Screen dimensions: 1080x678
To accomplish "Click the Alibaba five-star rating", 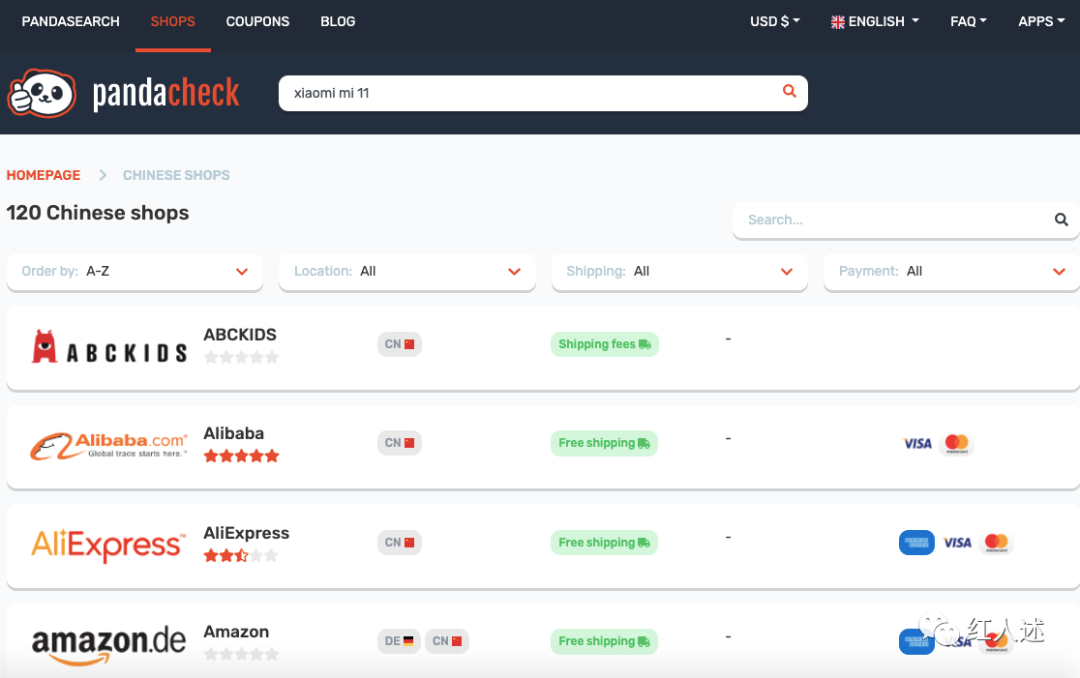I will coord(241,456).
